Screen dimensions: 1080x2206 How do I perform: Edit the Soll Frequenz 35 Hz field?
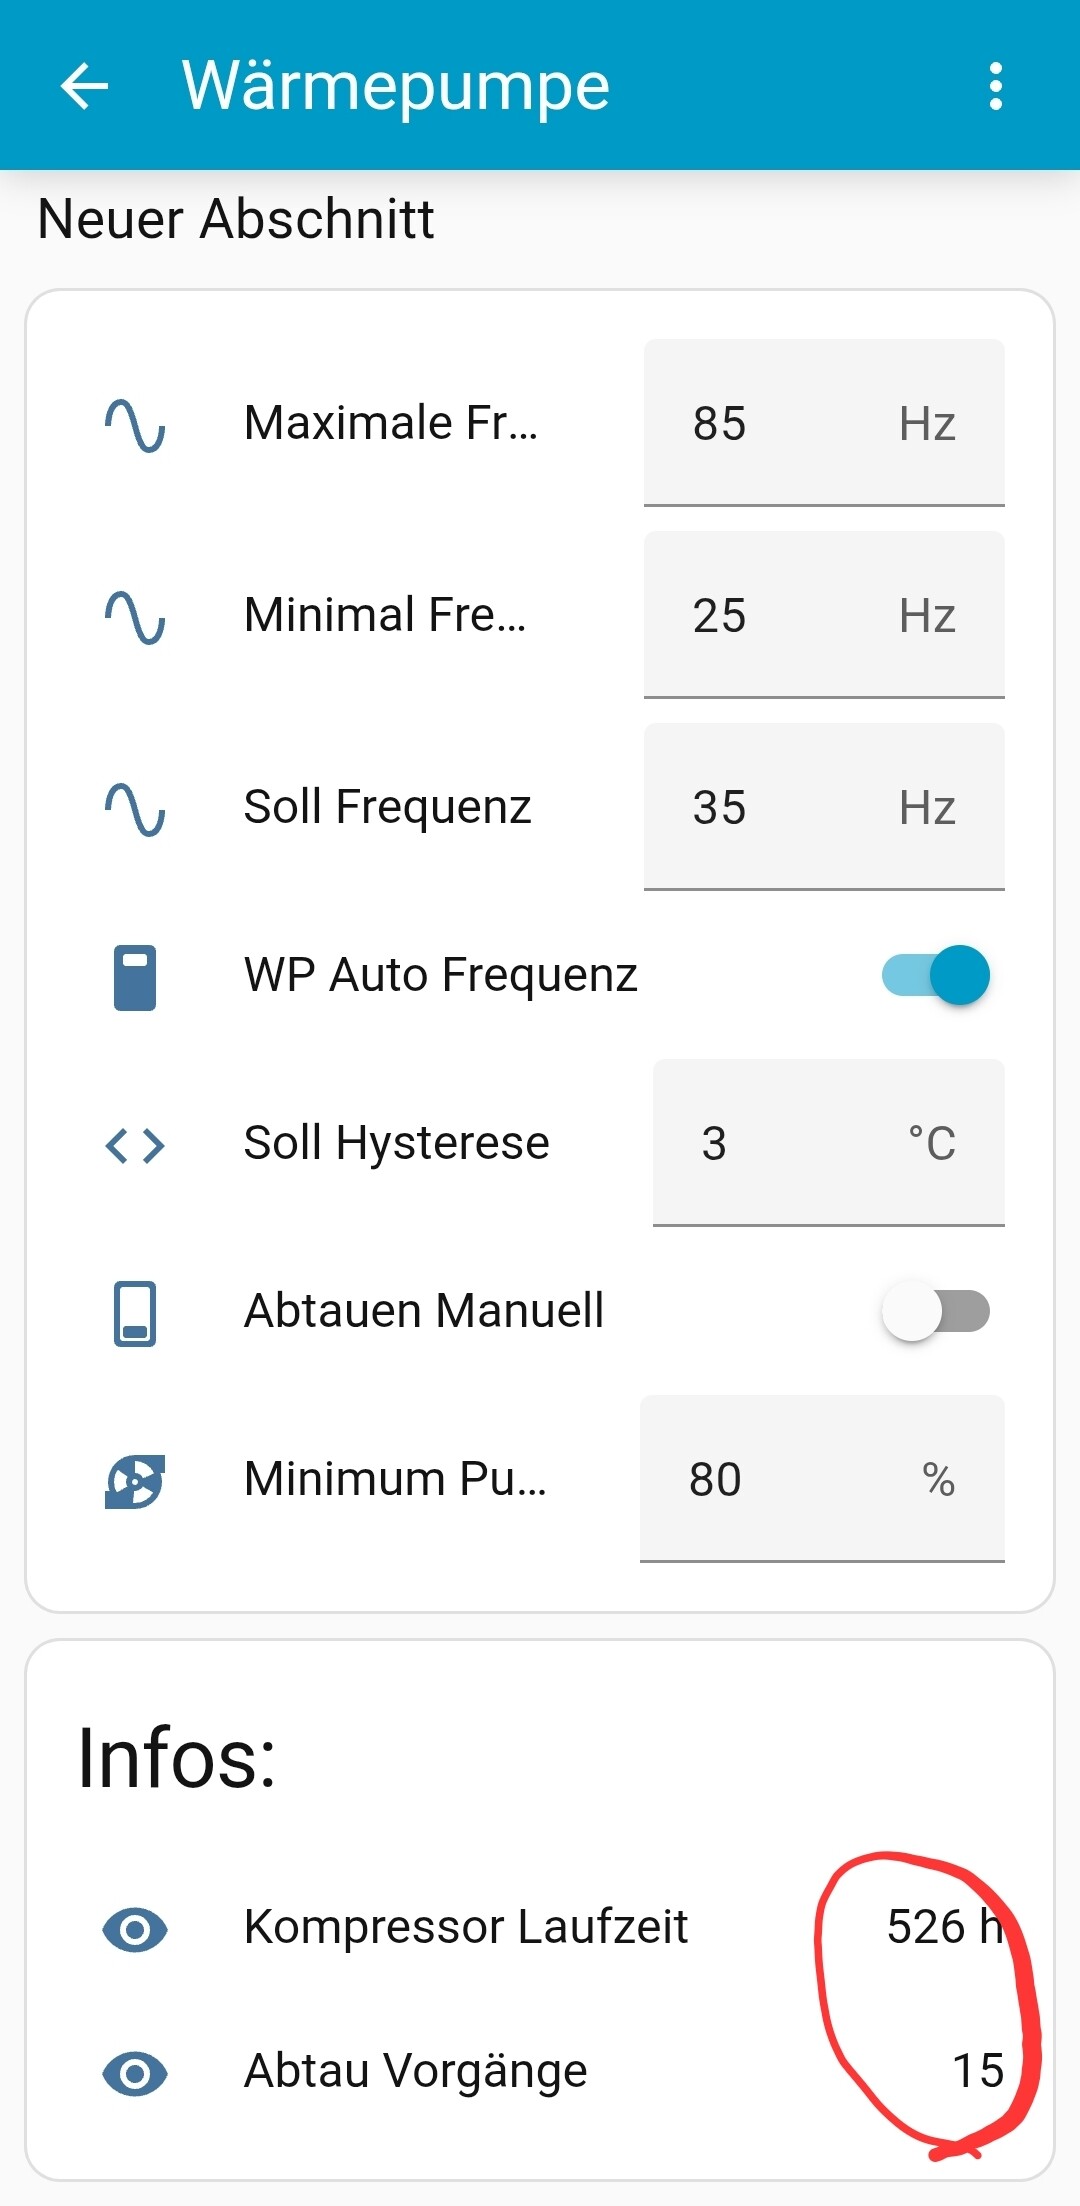click(824, 807)
